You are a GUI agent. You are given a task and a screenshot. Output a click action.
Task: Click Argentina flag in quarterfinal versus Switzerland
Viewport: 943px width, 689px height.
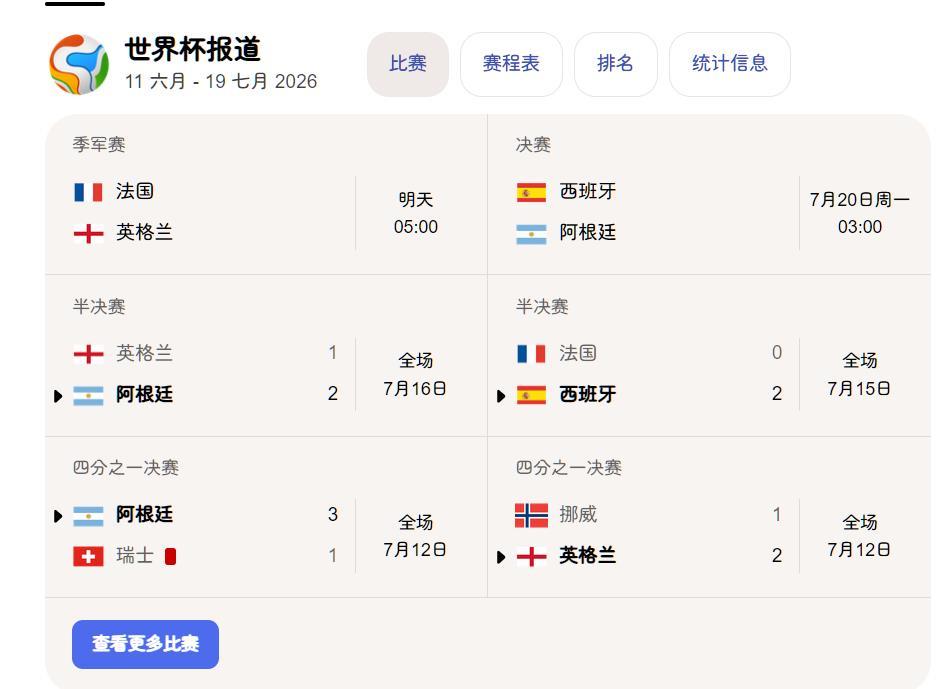click(88, 515)
